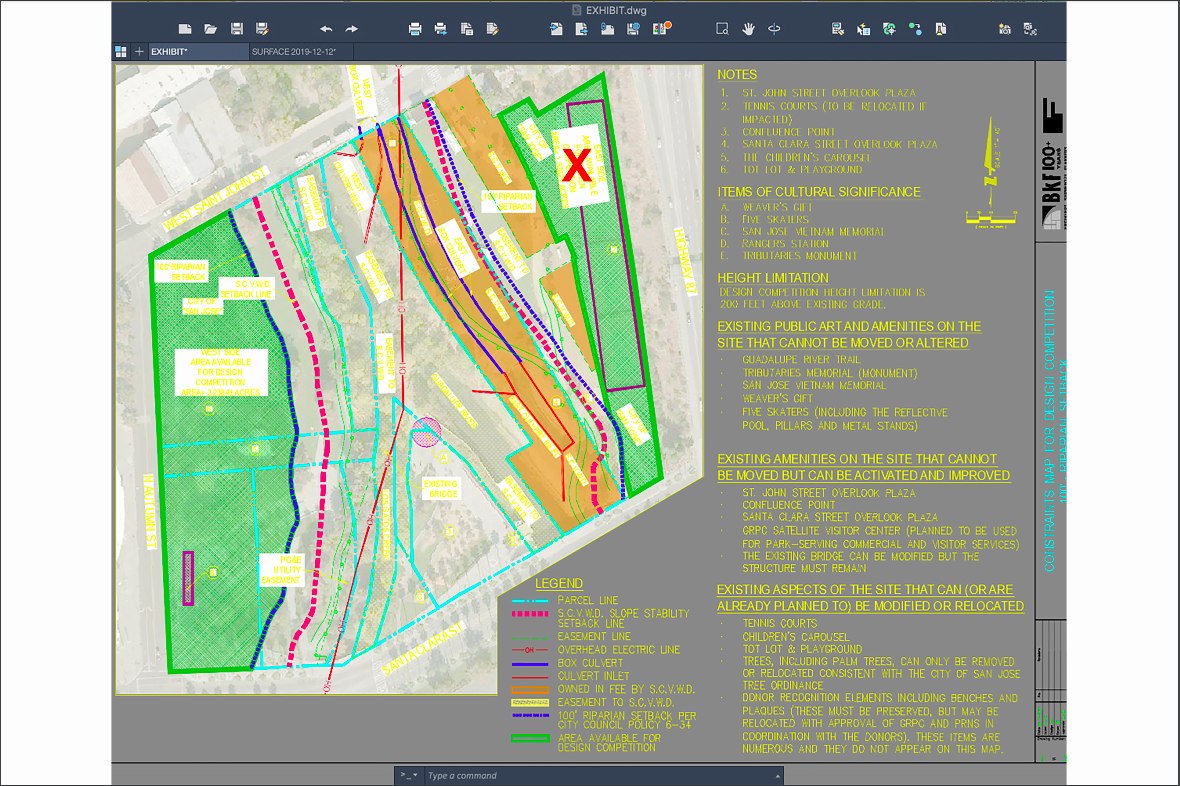Click the WEST SIDE AREA AVAILABLE label
This screenshot has height=786, width=1180.
pyautogui.click(x=220, y=372)
